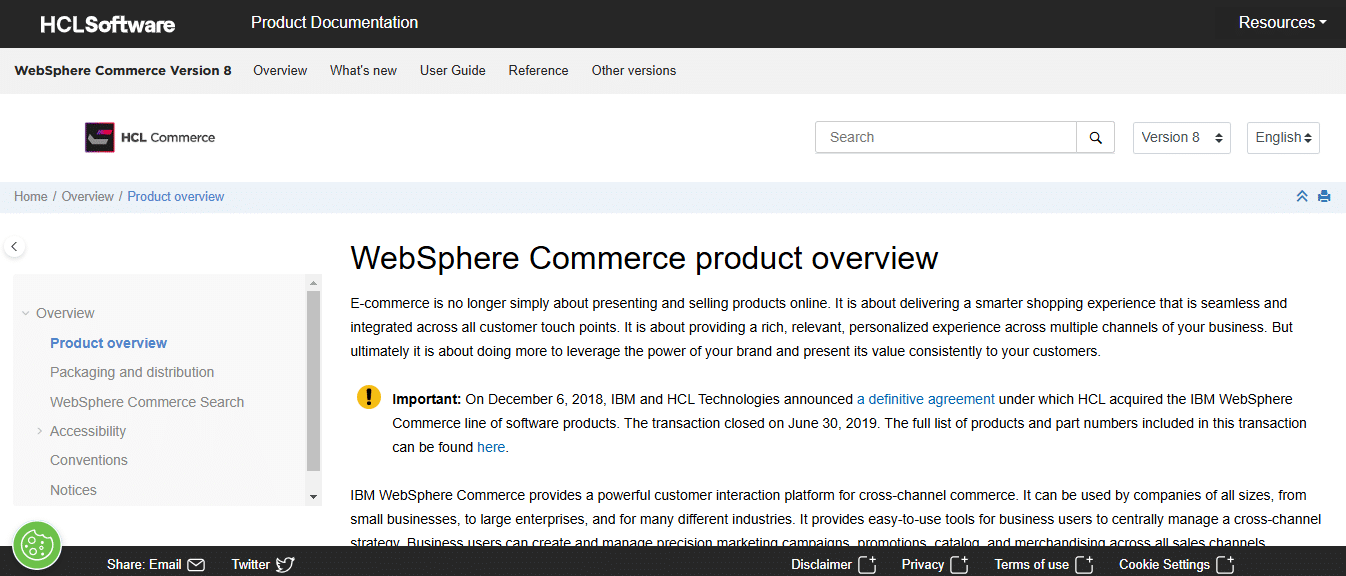The image size is (1346, 576).
Task: Collapse the Overview tree node
Action: [25, 313]
